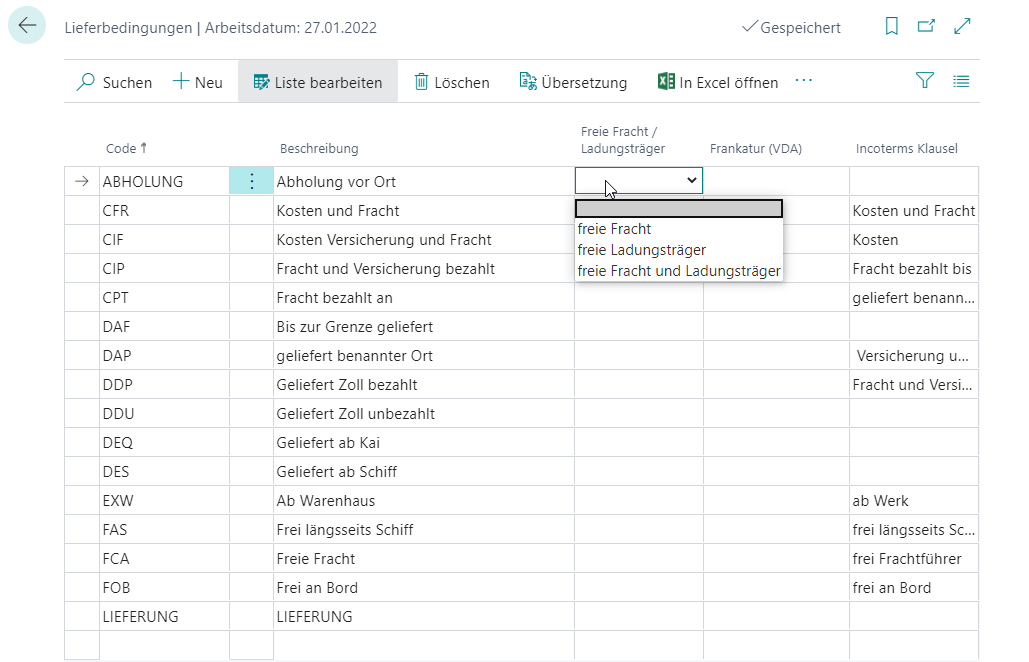1029x662 pixels.
Task: Click the Neu button
Action: 198,82
